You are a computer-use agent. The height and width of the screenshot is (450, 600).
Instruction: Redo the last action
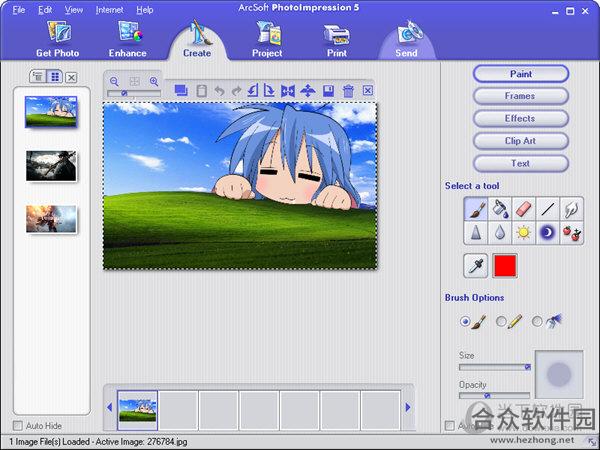[237, 91]
